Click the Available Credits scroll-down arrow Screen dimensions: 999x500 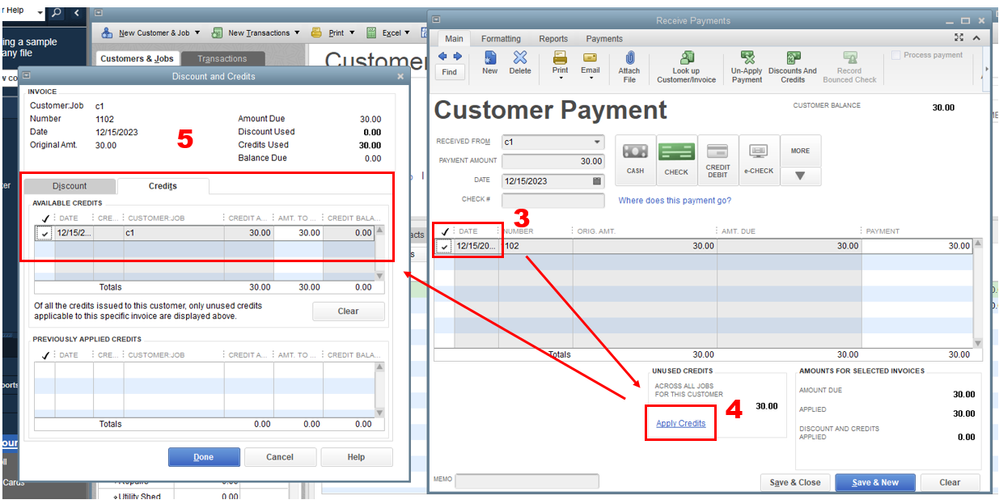pos(380,276)
